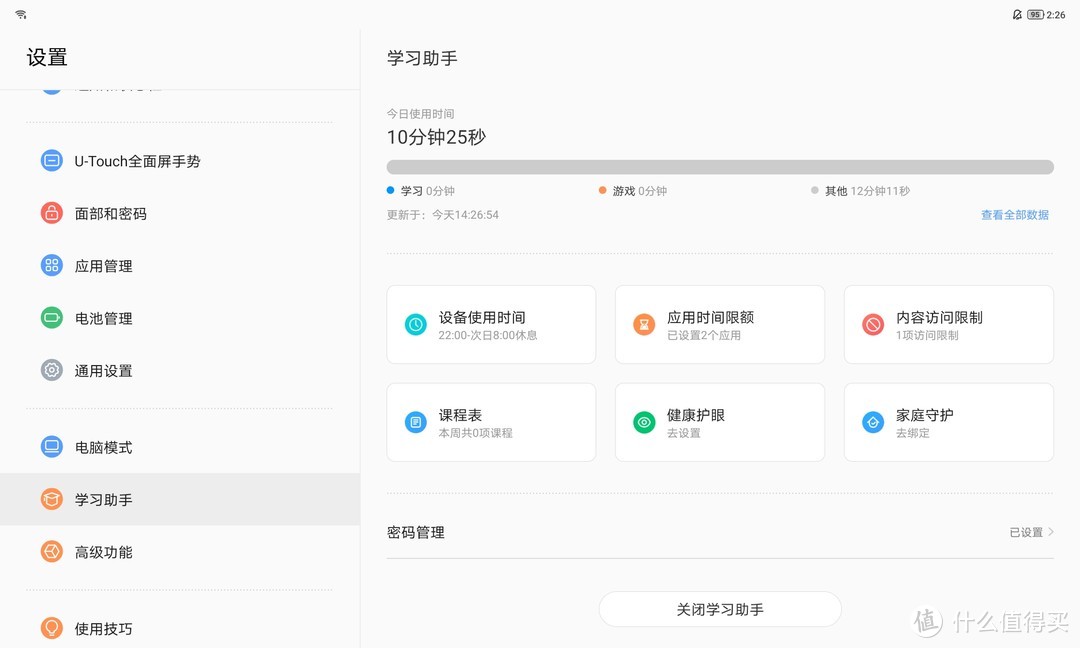This screenshot has height=648, width=1080.
Task: Select the 电池管理 battery icon
Action: (x=51, y=318)
